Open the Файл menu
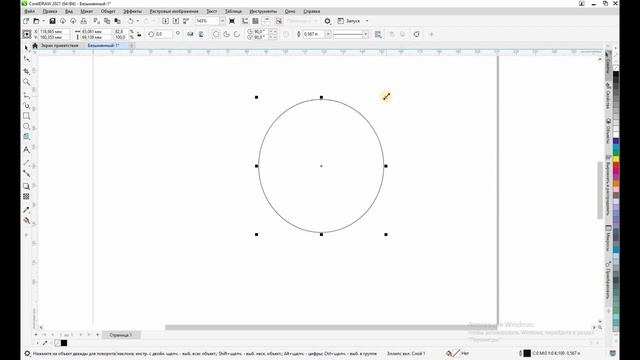 [30, 11]
